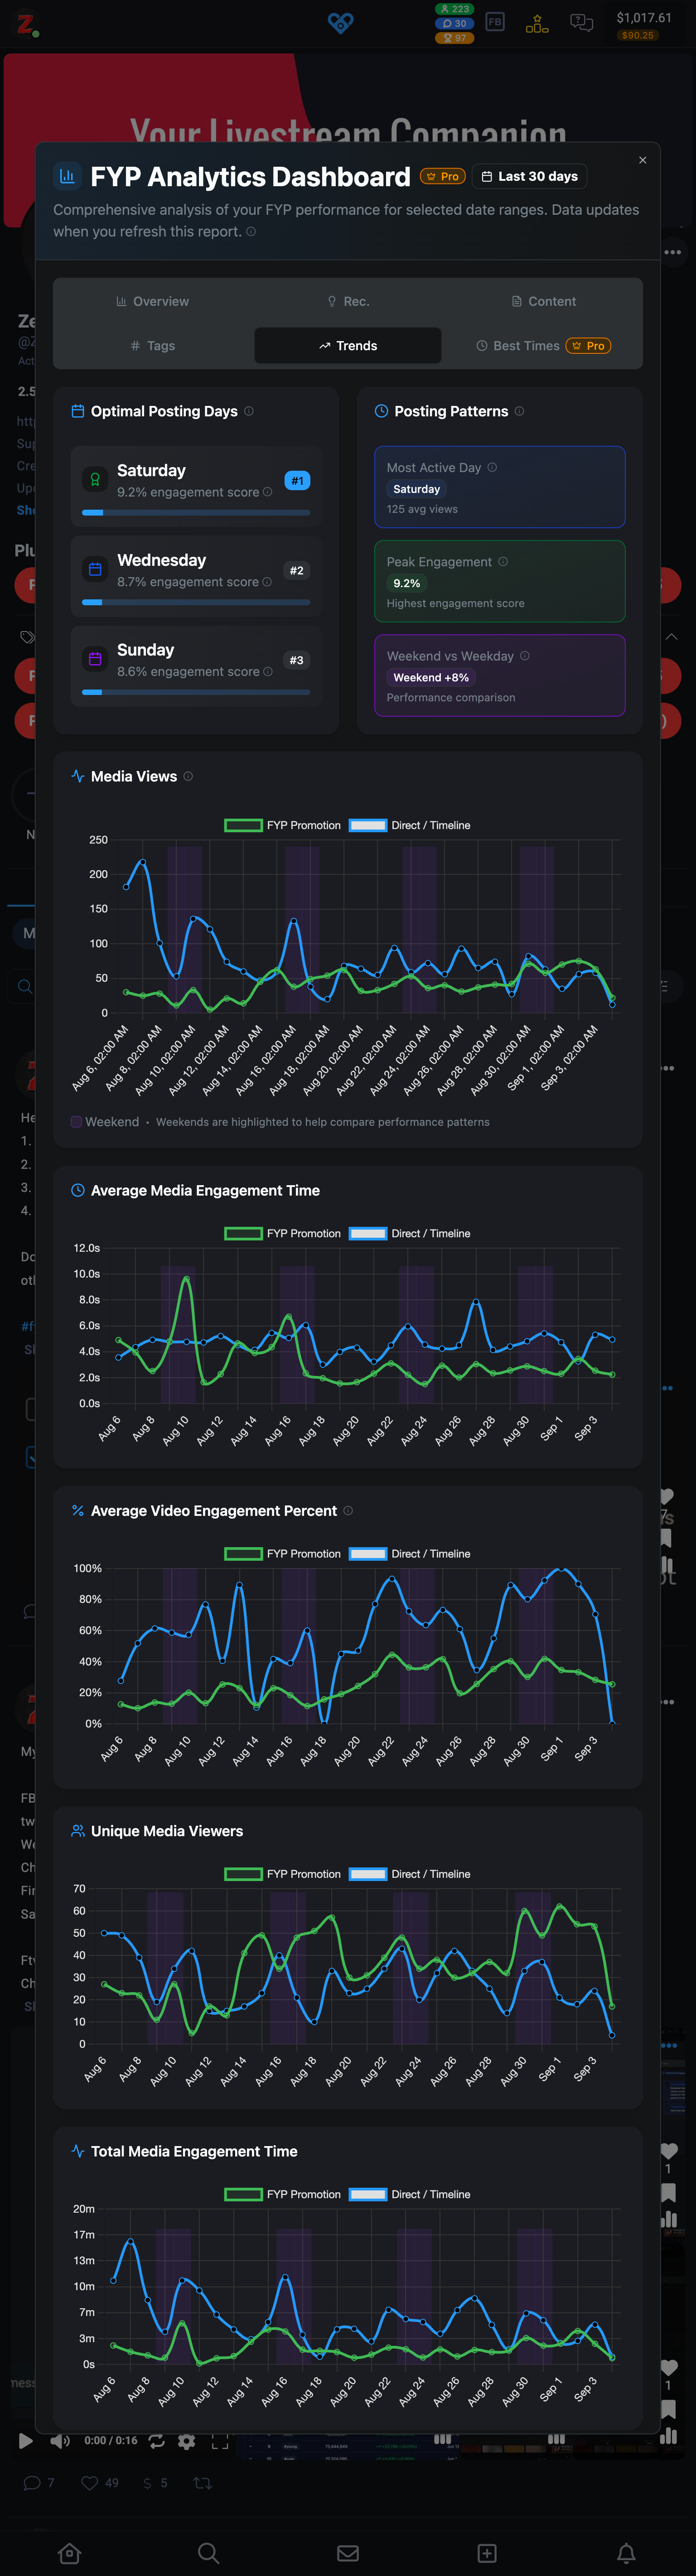Click the Saturday engagement progress bar
The image size is (696, 2576).
[196, 512]
